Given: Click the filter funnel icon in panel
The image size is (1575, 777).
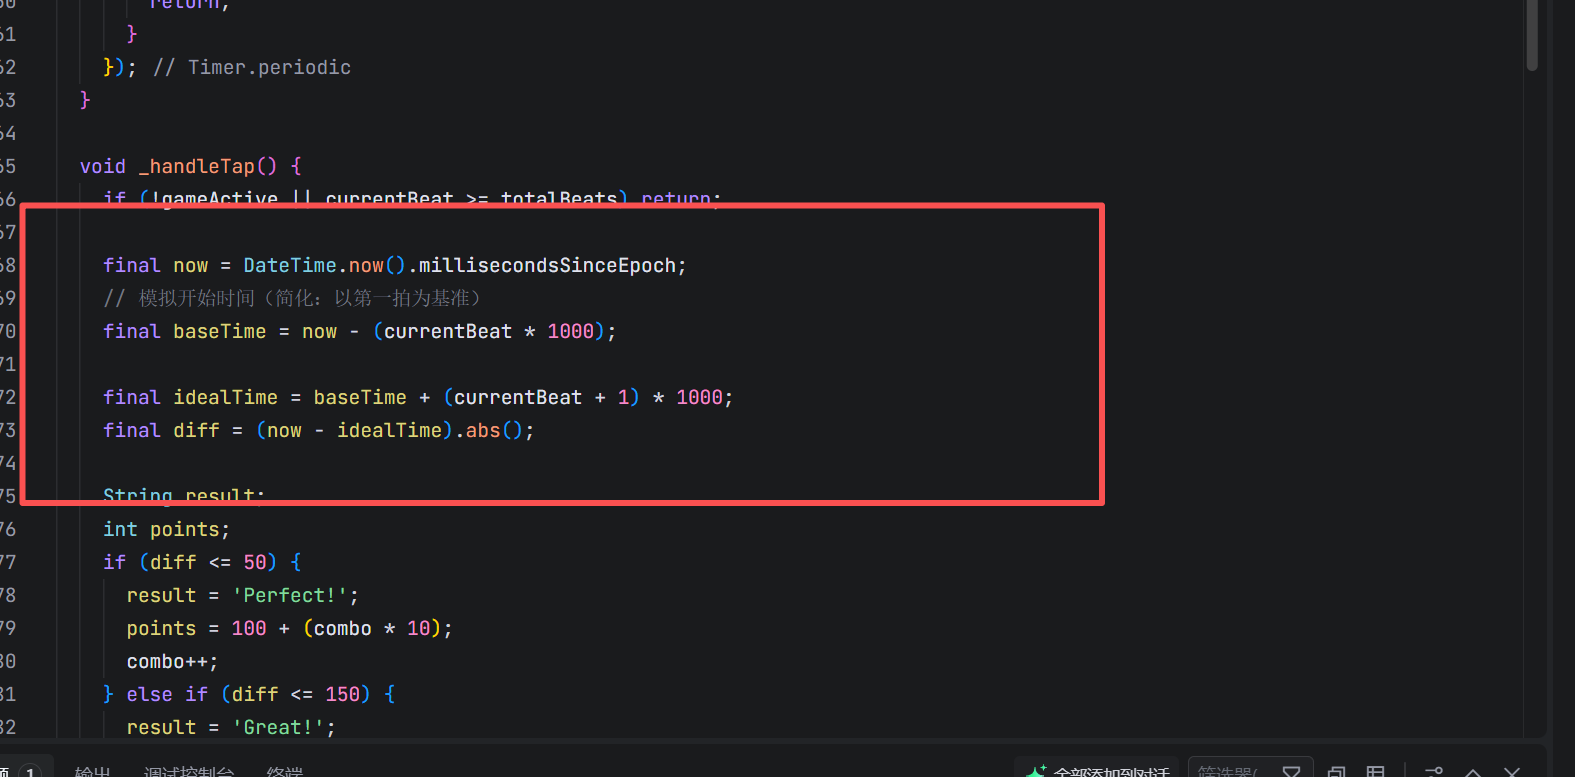Looking at the screenshot, I should (x=1291, y=772).
